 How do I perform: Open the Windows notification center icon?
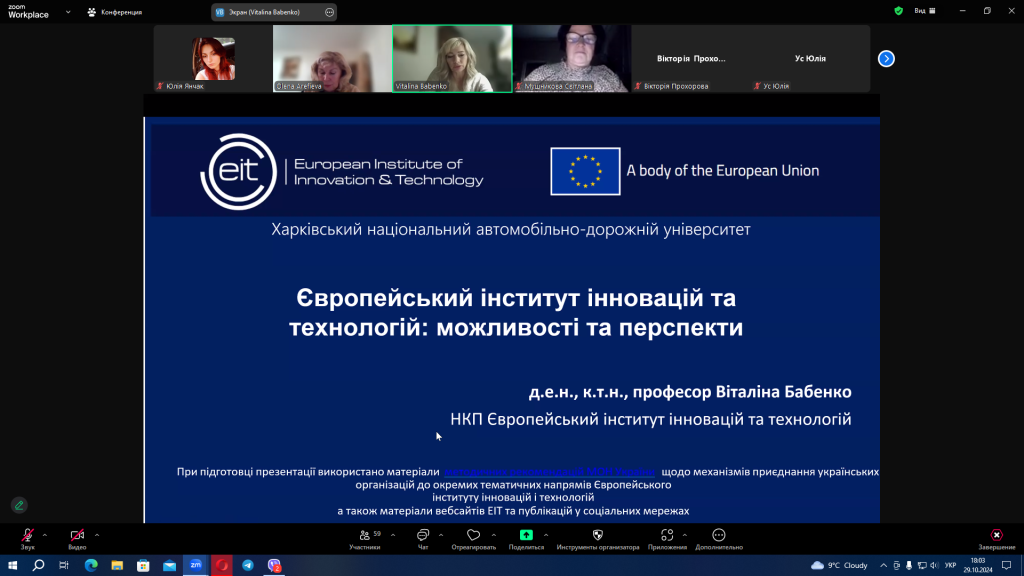coord(1007,565)
